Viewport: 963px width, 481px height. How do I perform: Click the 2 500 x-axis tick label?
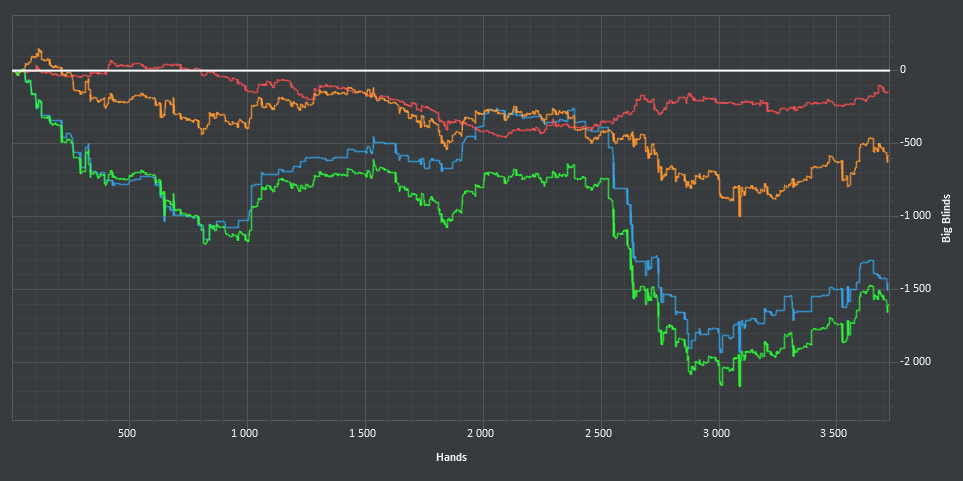pos(598,433)
